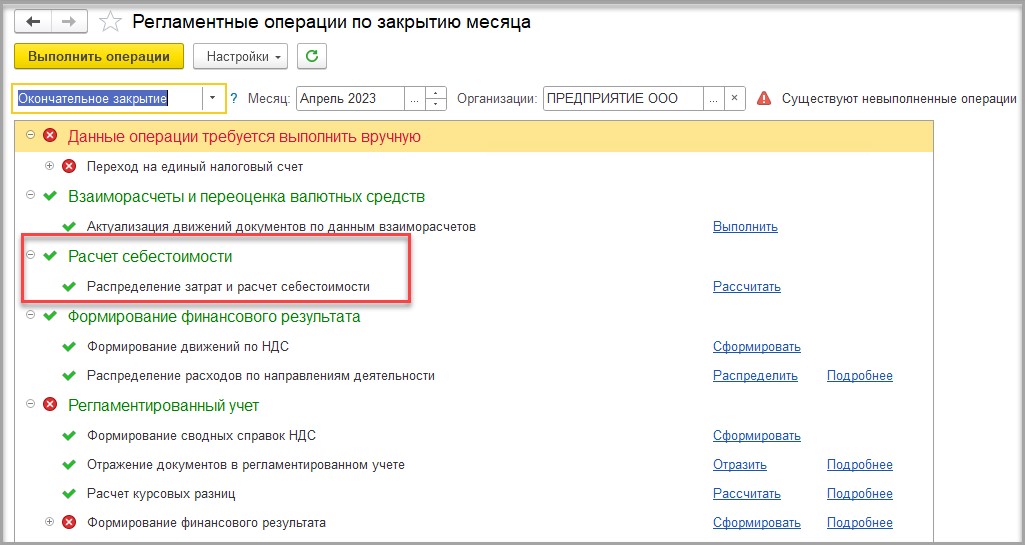Refresh the operations list with green arrow
The height and width of the screenshot is (545, 1025).
[x=312, y=56]
